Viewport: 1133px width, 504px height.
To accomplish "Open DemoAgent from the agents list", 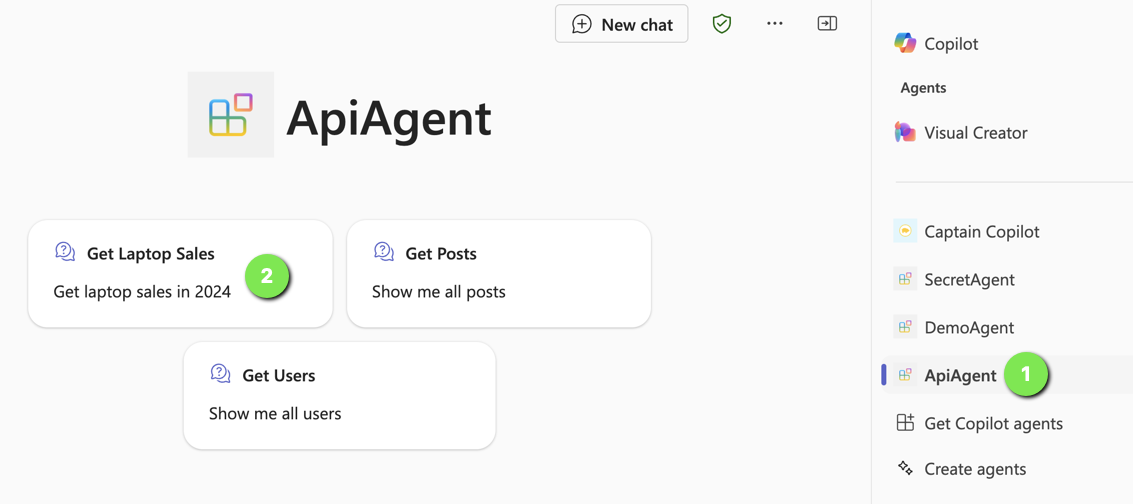I will (x=968, y=327).
